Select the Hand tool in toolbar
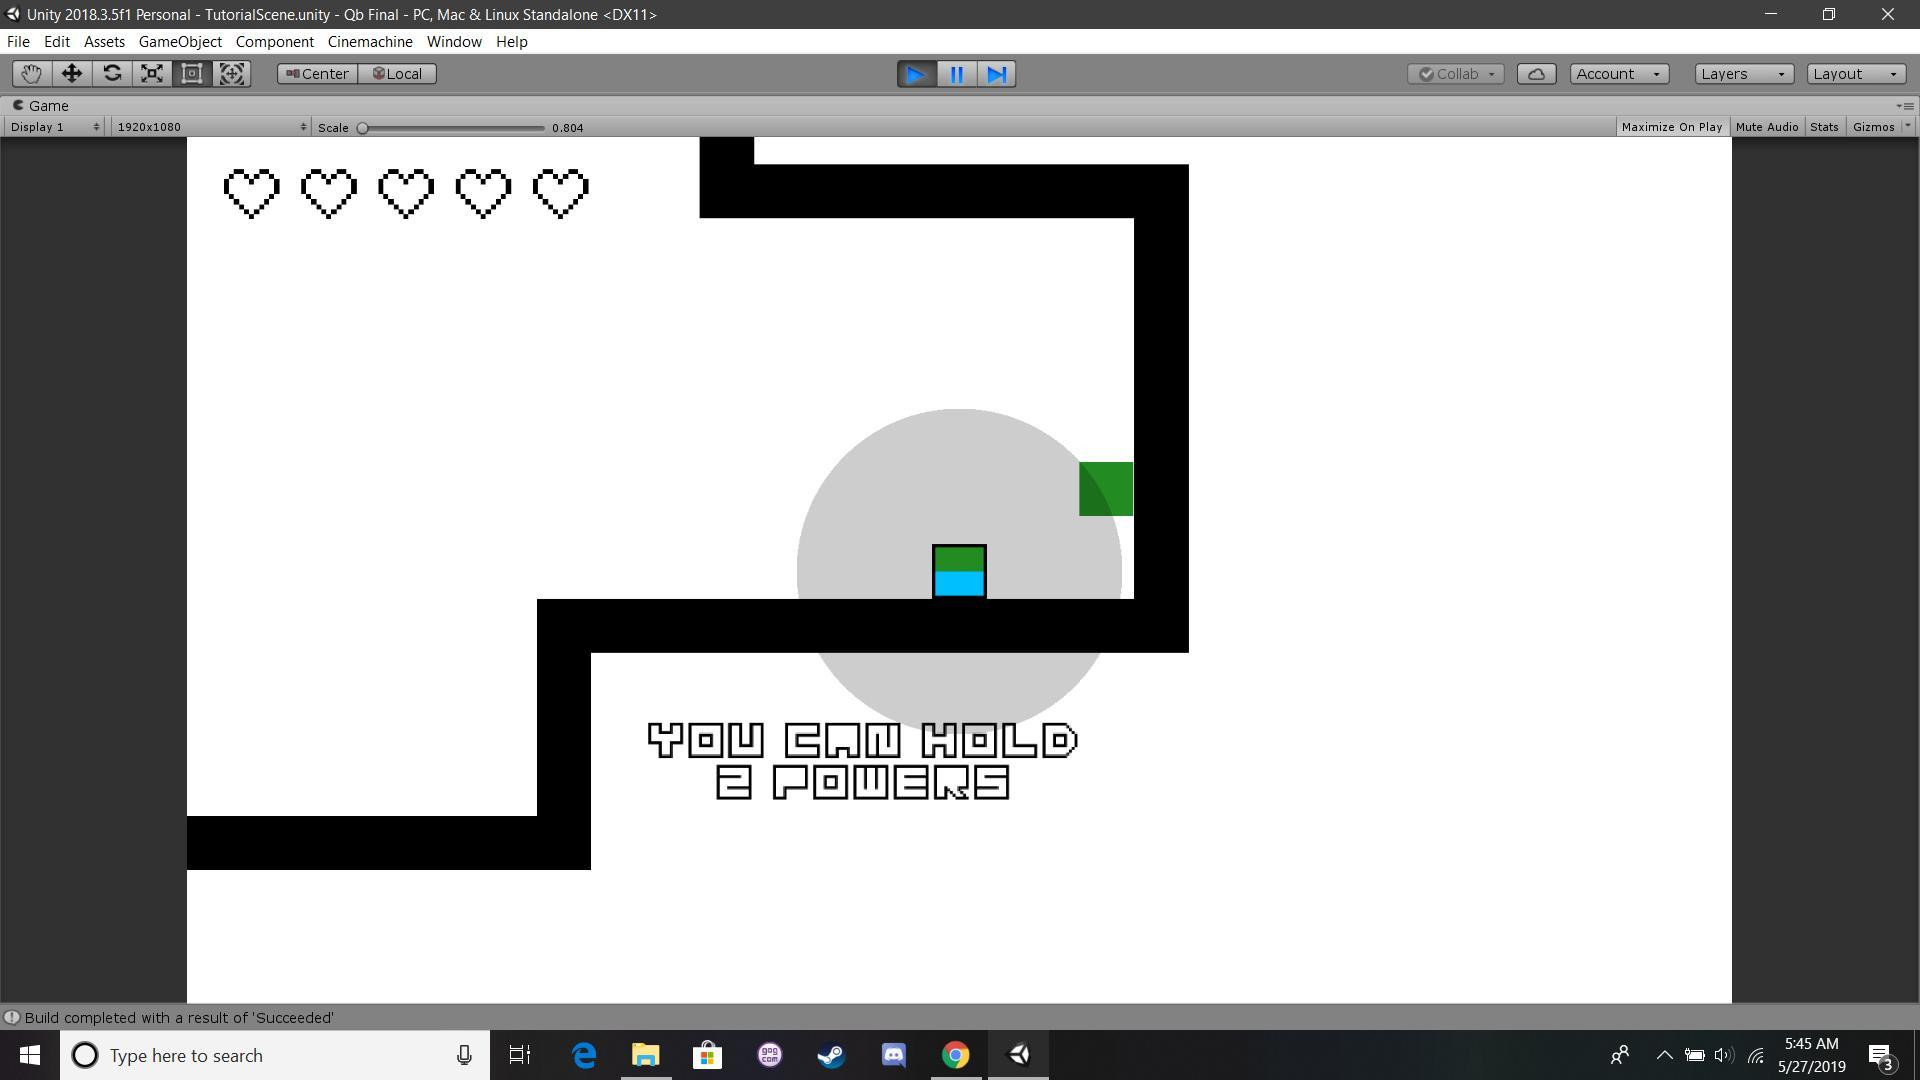 32,74
